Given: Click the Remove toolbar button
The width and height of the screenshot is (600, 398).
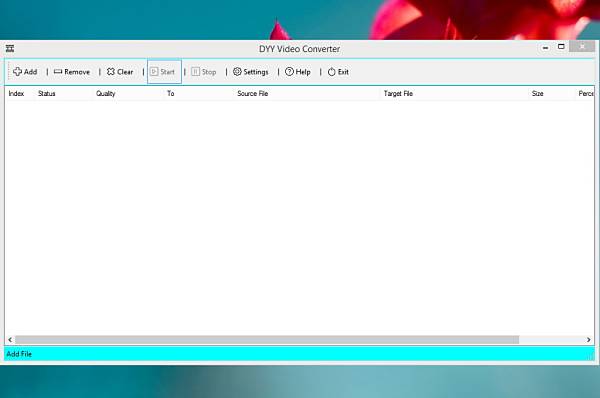Looking at the screenshot, I should pyautogui.click(x=72, y=72).
